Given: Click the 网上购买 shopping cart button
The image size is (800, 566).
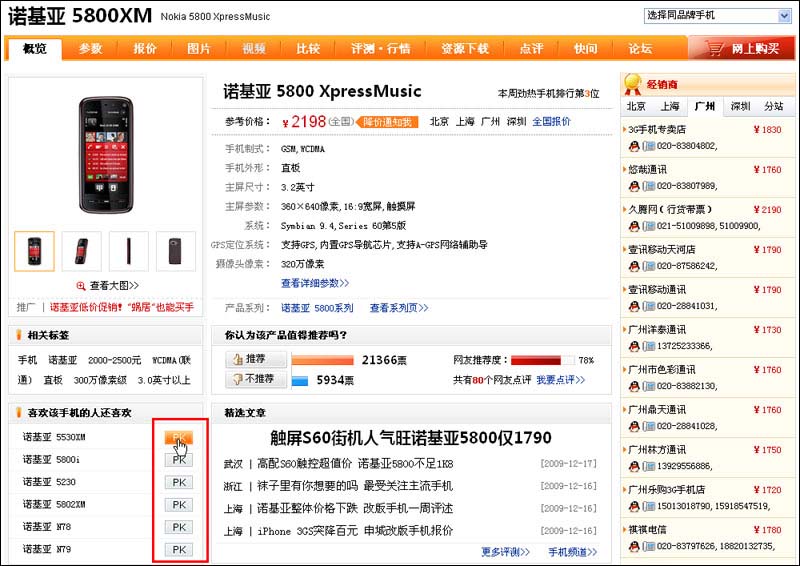Looking at the screenshot, I should 741,48.
